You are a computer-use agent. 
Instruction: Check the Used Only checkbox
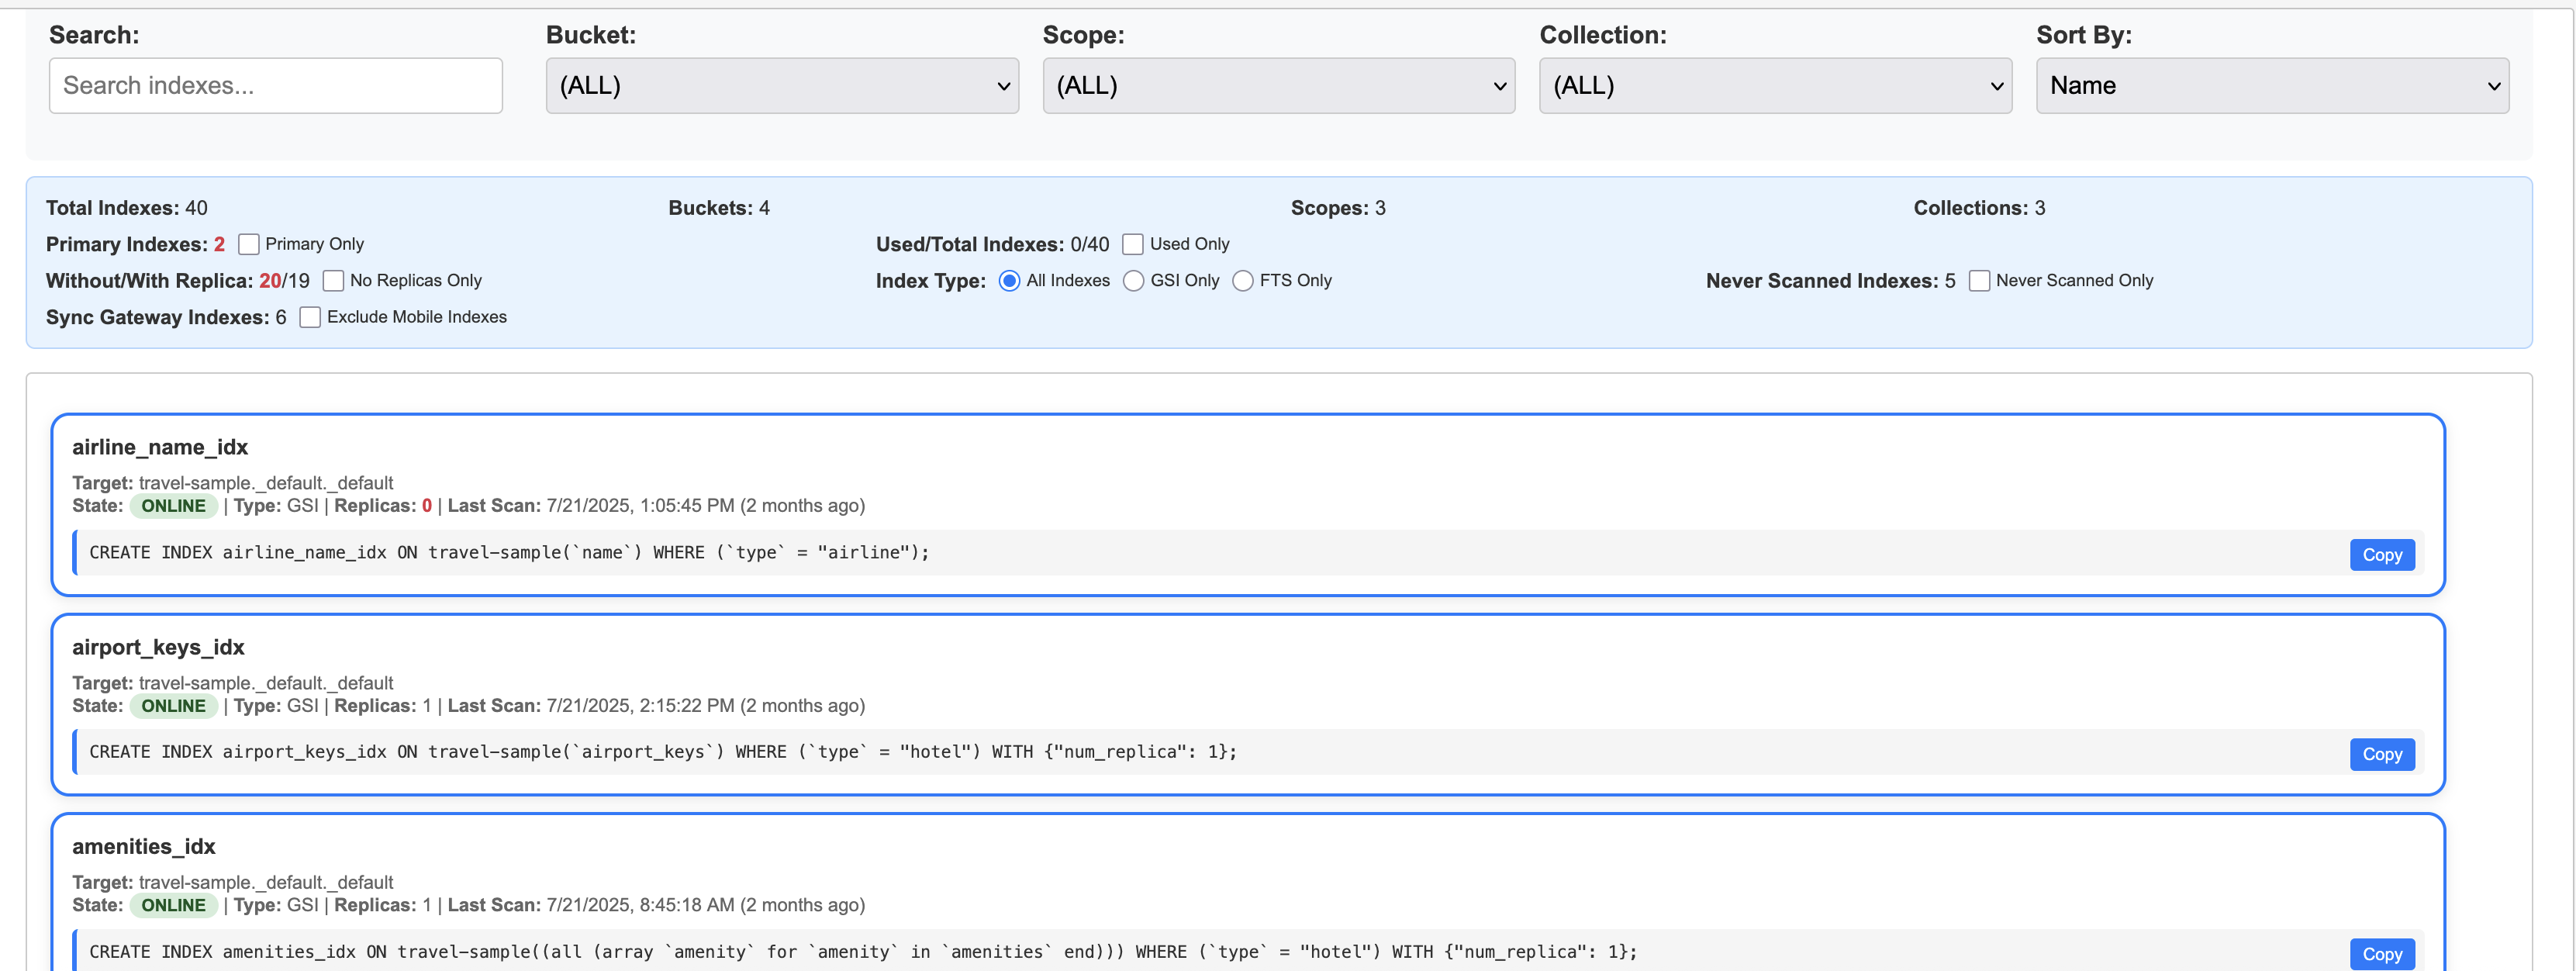coord(1132,244)
